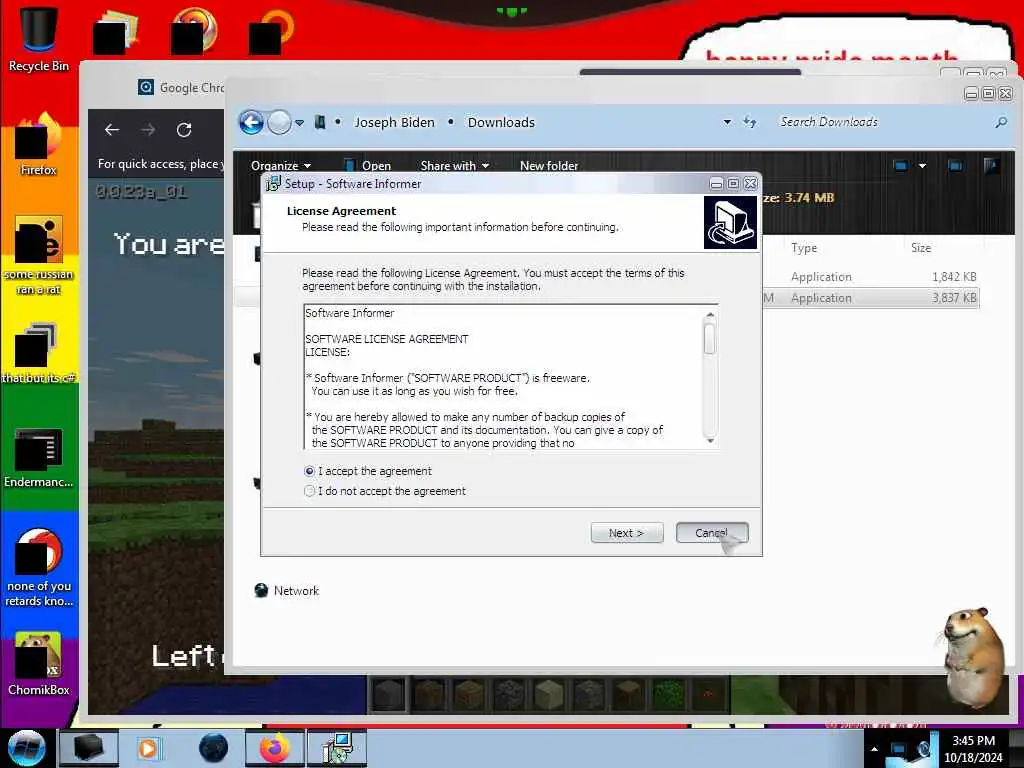Click the media player taskbar icon

coord(148,748)
